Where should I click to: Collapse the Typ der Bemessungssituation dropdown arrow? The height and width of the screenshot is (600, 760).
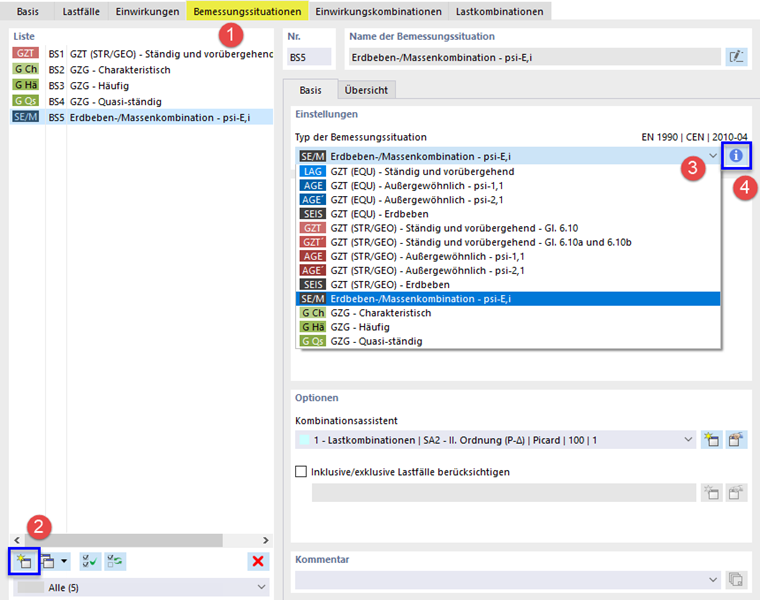(713, 156)
